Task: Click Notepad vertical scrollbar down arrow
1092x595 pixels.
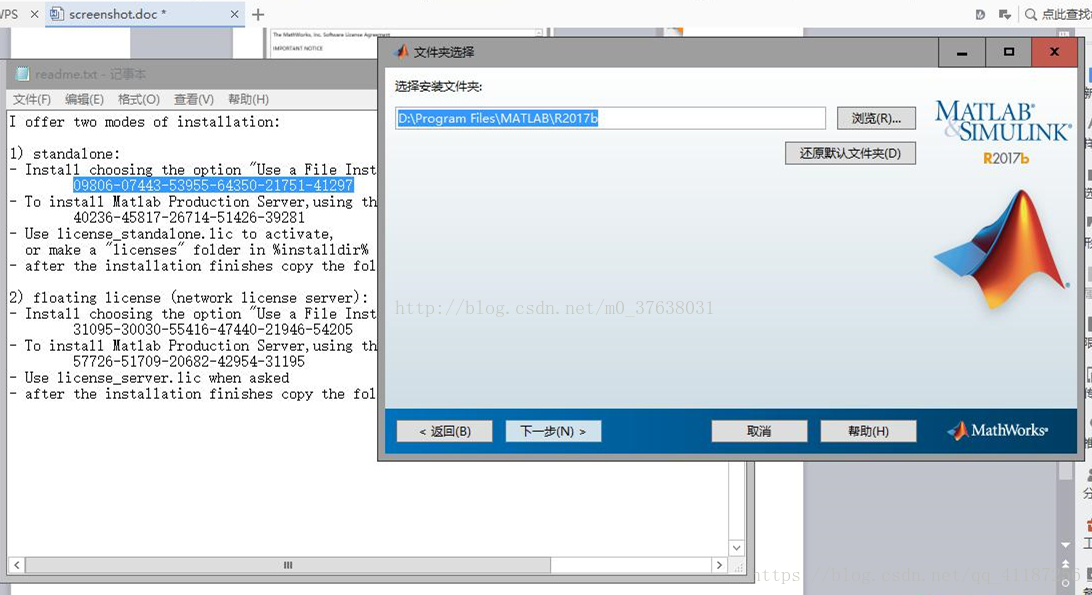Action: tap(736, 548)
